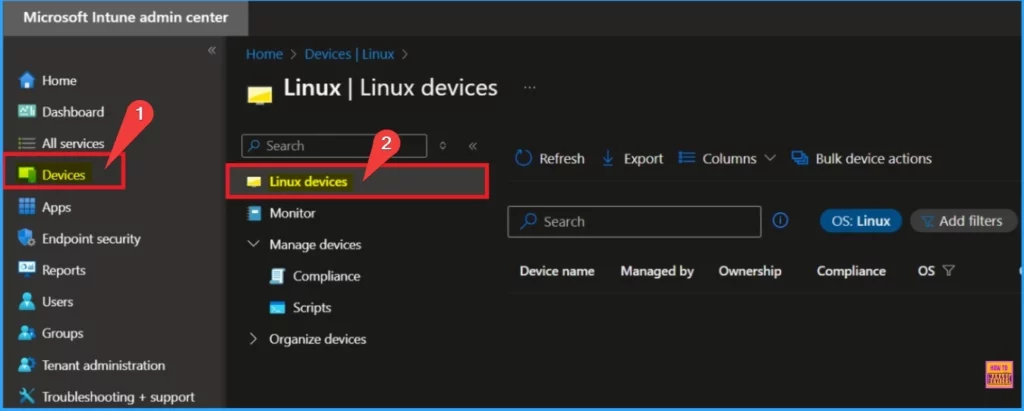Sort by the Compliance column header
The image size is (1024, 411).
(851, 271)
